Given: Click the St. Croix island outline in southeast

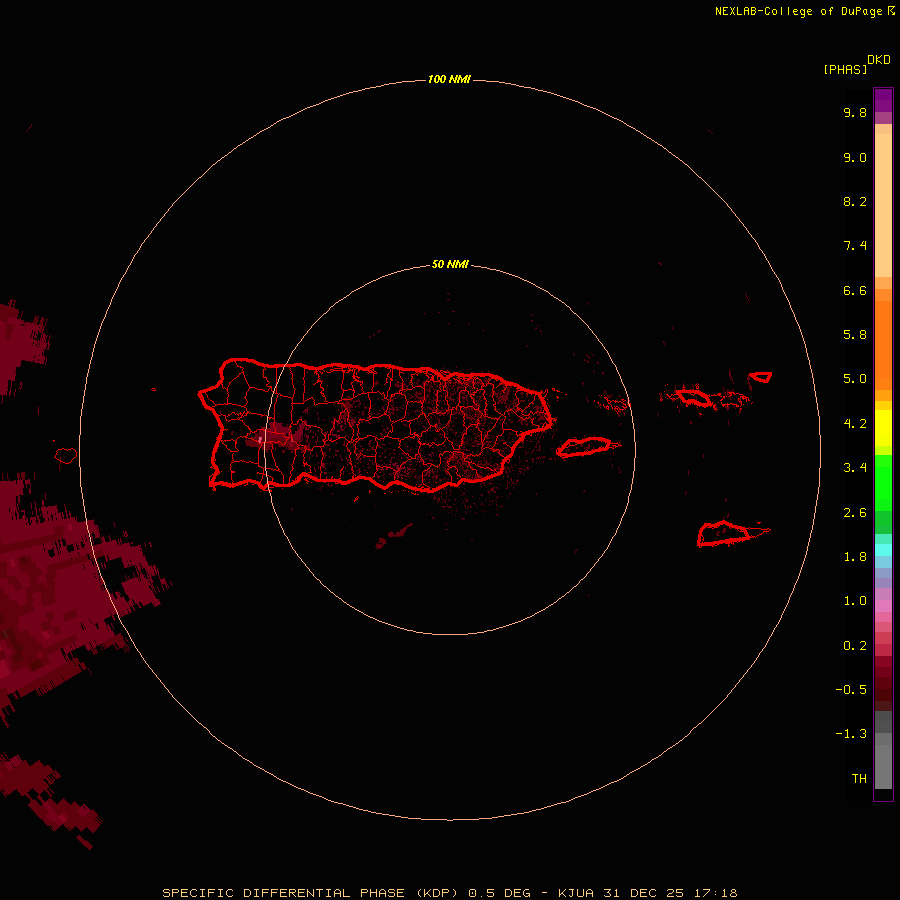Looking at the screenshot, I should click(x=724, y=533).
